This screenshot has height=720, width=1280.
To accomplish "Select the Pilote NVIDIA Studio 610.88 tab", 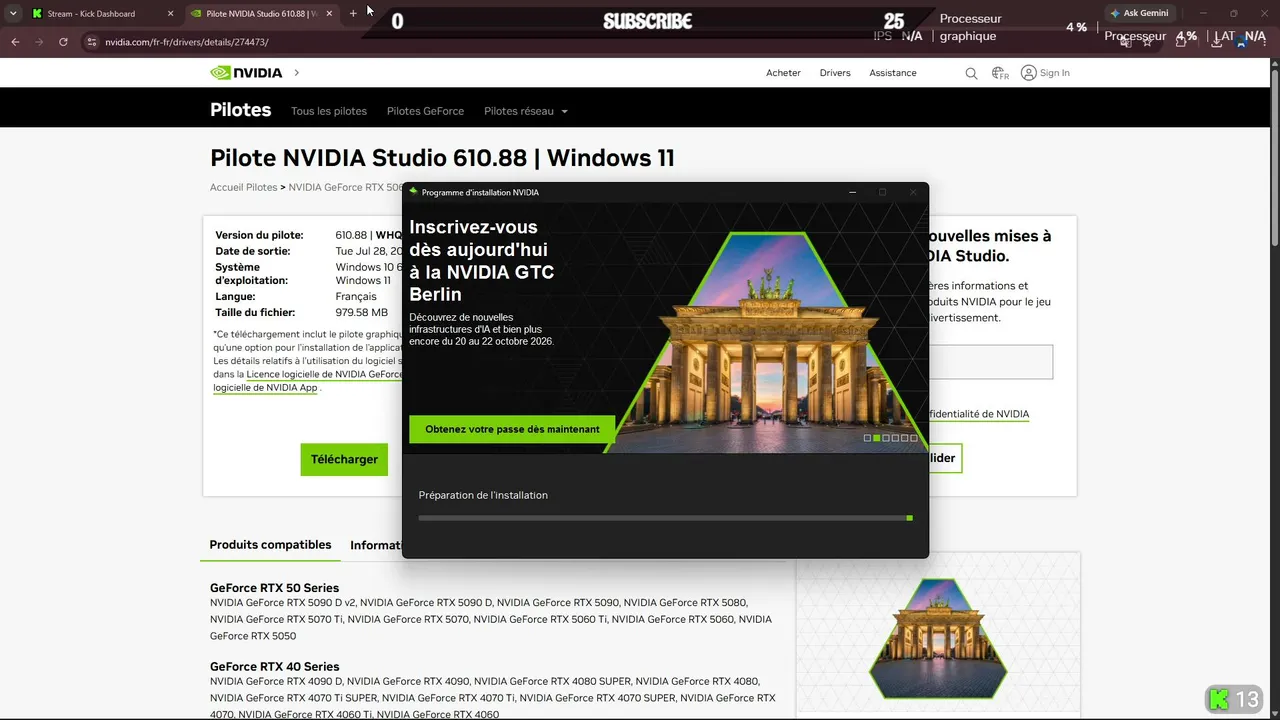I will tap(261, 14).
